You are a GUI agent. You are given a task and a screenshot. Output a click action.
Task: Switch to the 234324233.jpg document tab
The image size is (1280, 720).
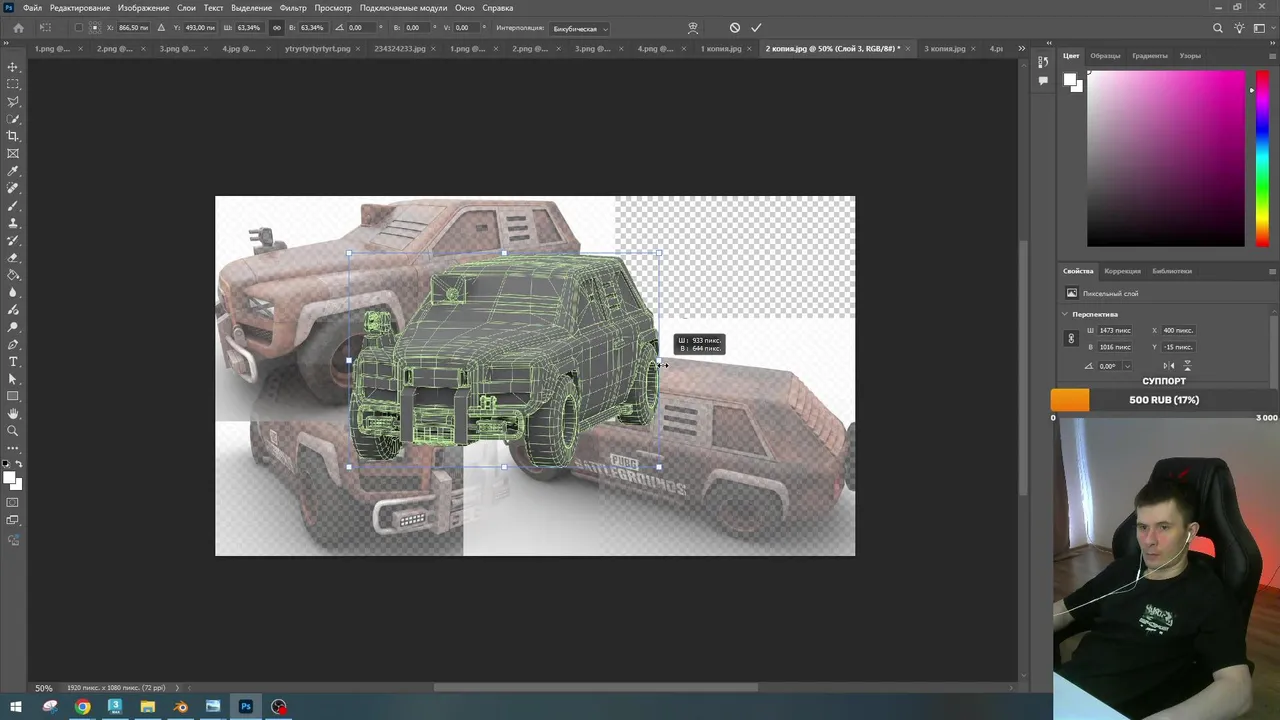(x=398, y=48)
